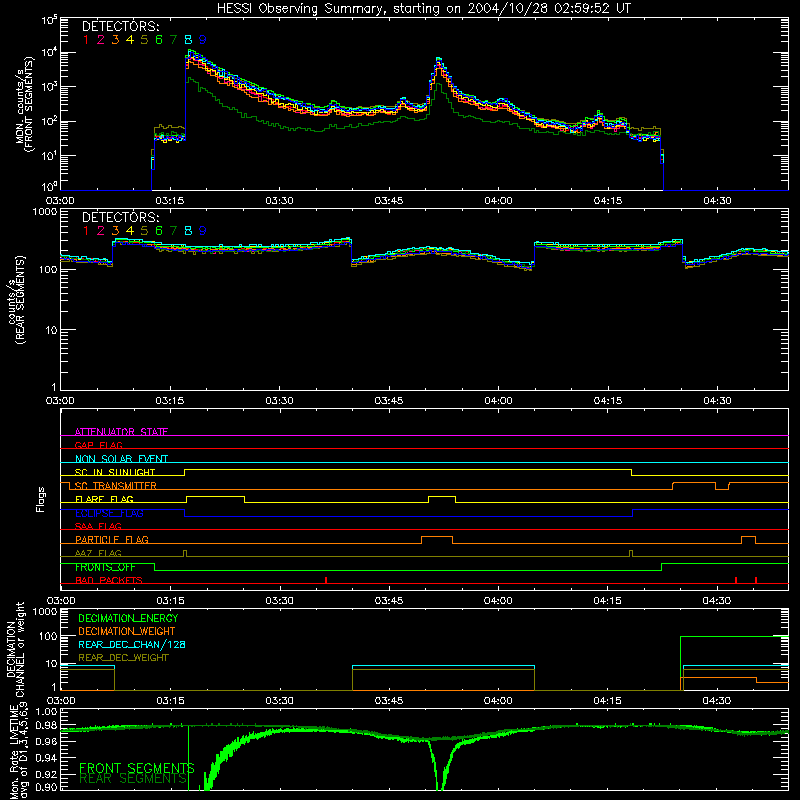800x800 pixels.
Task: Click blue detector 9 in rear segments legend
Action: point(203,231)
